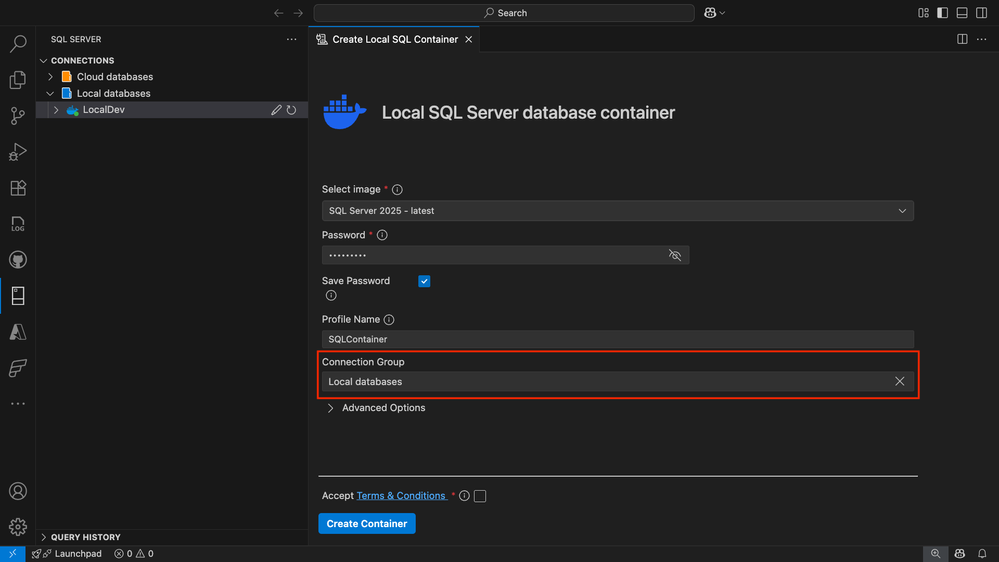Go back with the navigation arrow
Image resolution: width=999 pixels, height=562 pixels.
[278, 13]
